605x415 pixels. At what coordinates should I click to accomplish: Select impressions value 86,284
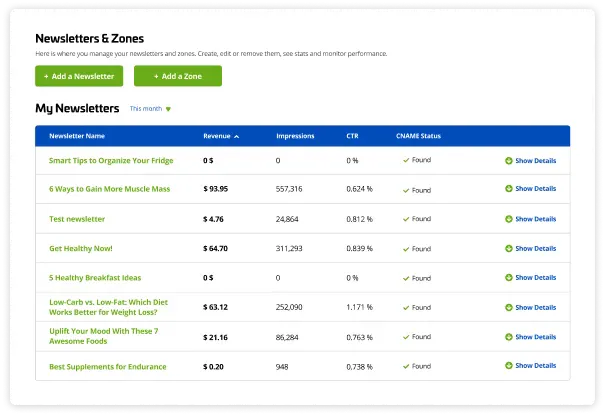tap(287, 337)
